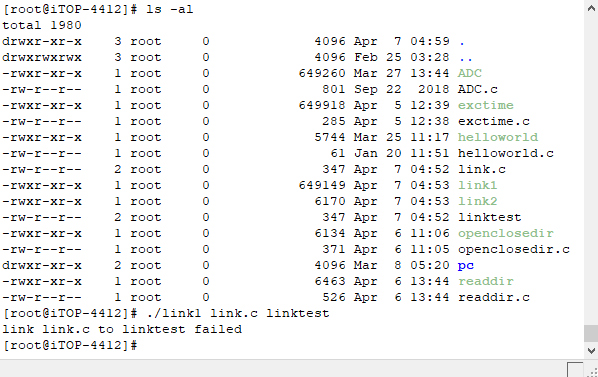The height and width of the screenshot is (377, 598).
Task: Click the 'link link.c to linktest failed' message
Action: (x=122, y=329)
